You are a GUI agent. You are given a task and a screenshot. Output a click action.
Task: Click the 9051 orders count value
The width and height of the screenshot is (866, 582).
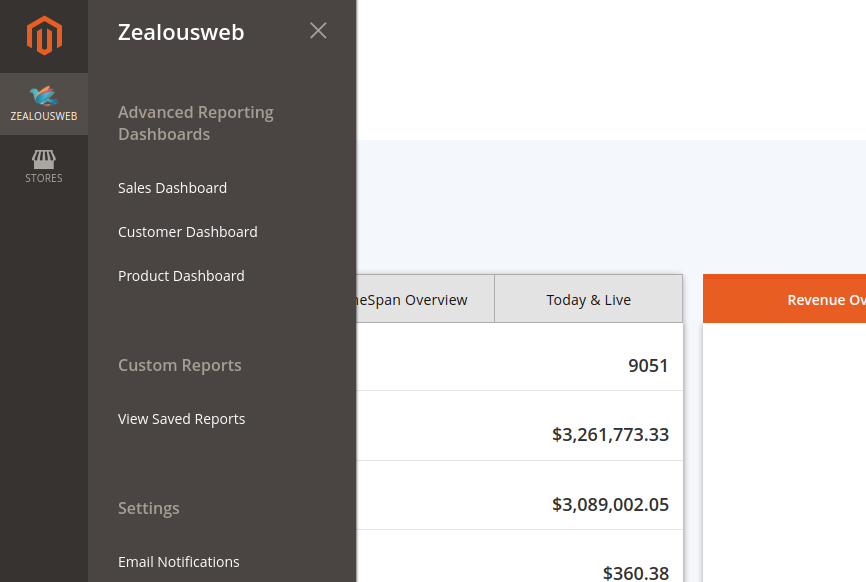[648, 366]
